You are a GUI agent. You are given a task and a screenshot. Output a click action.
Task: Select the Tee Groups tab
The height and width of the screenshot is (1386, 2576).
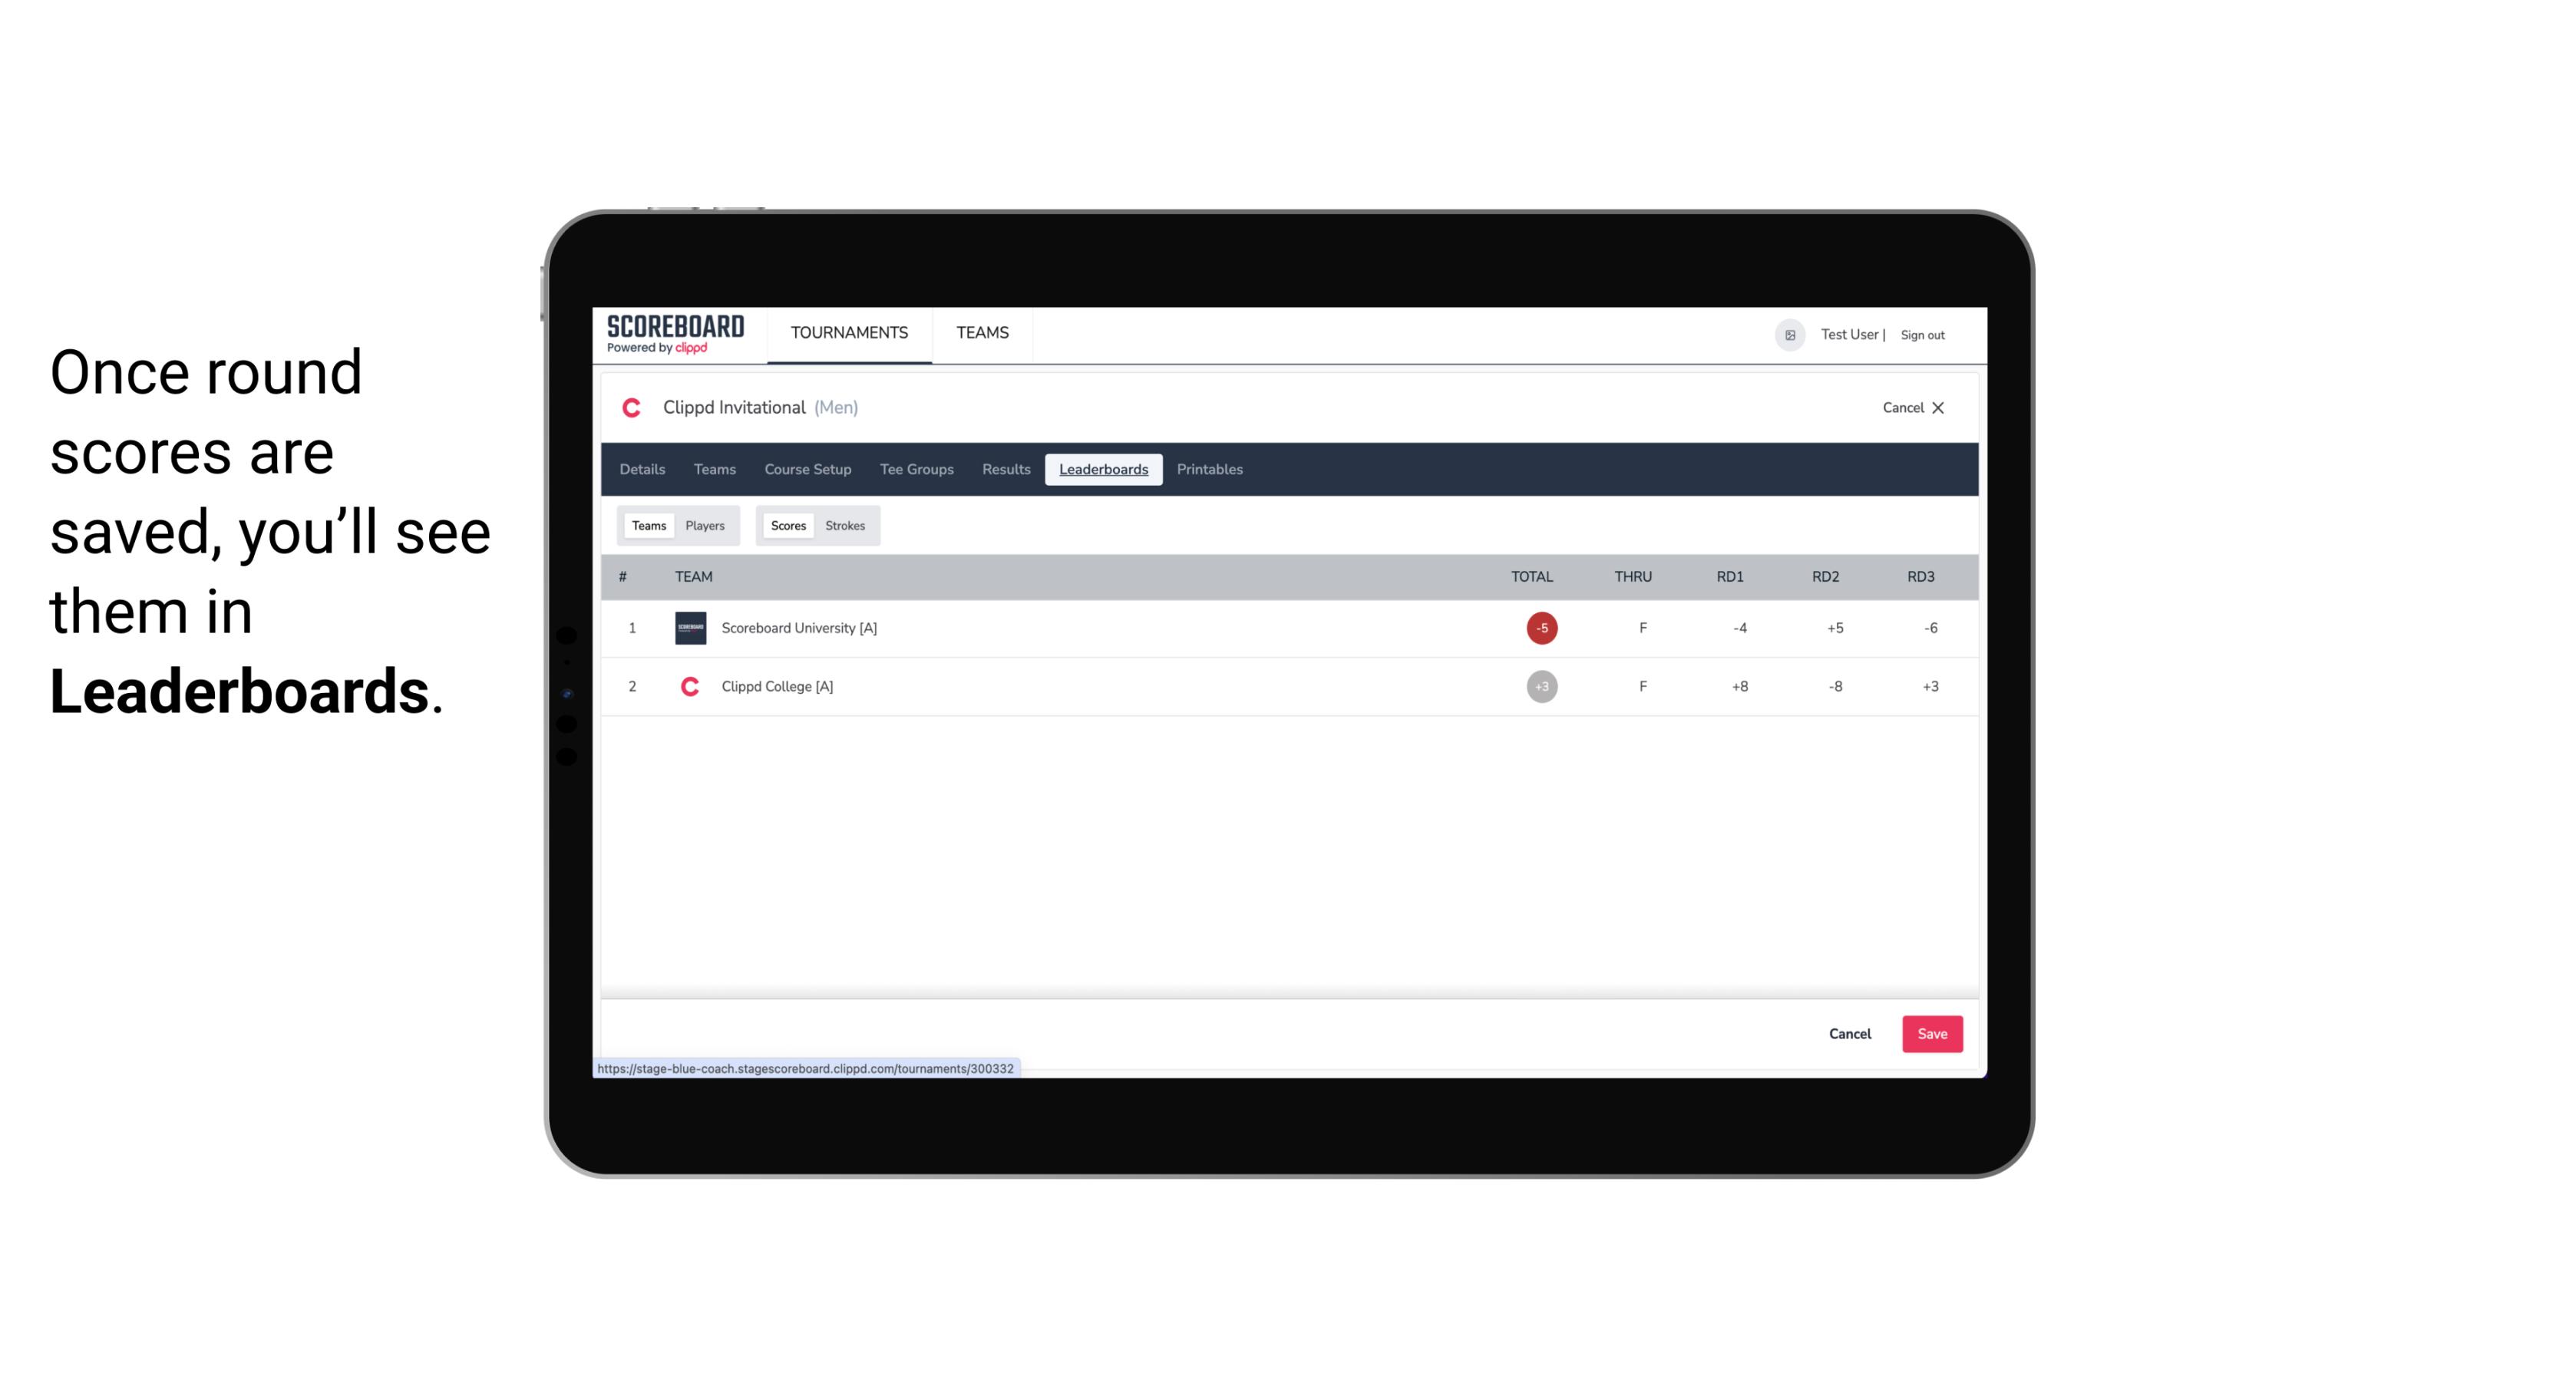(x=915, y=470)
